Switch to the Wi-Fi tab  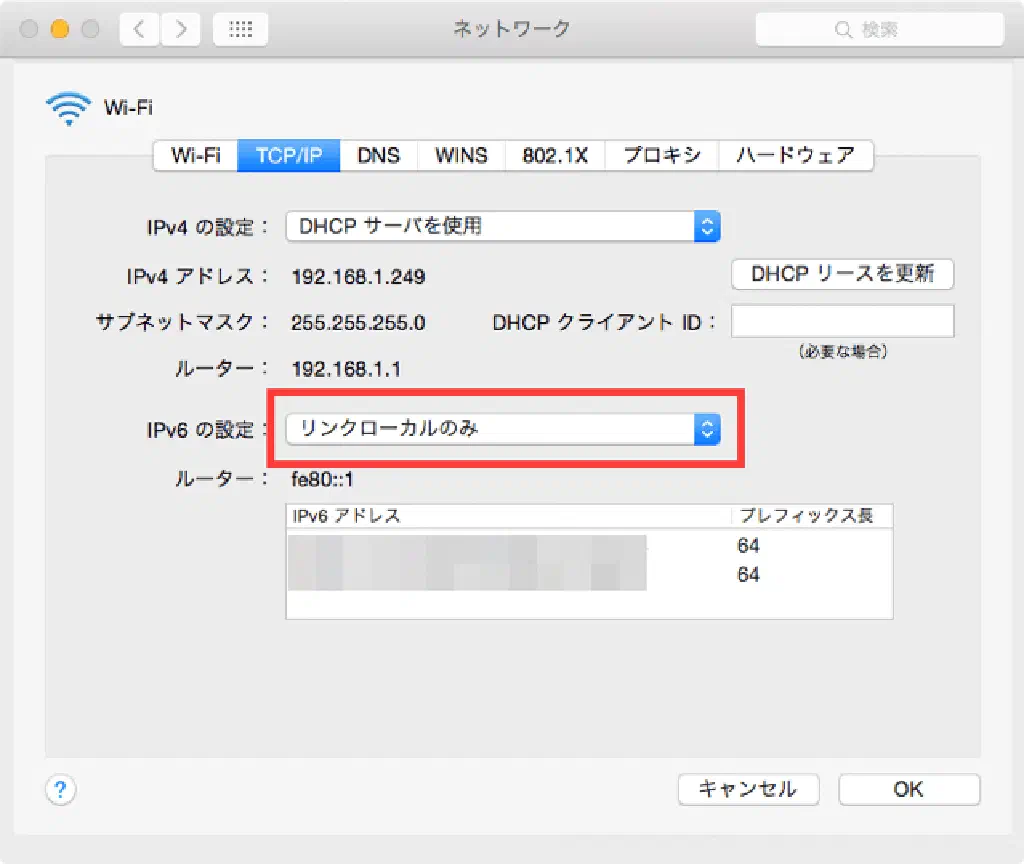pos(196,155)
